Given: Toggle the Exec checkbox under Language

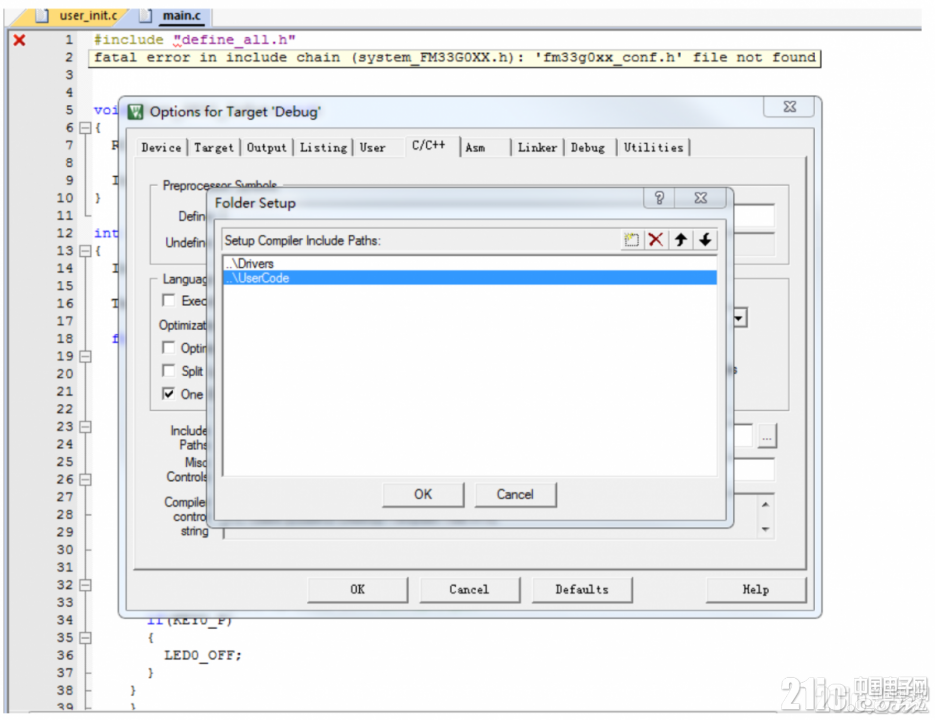Looking at the screenshot, I should pos(169,301).
